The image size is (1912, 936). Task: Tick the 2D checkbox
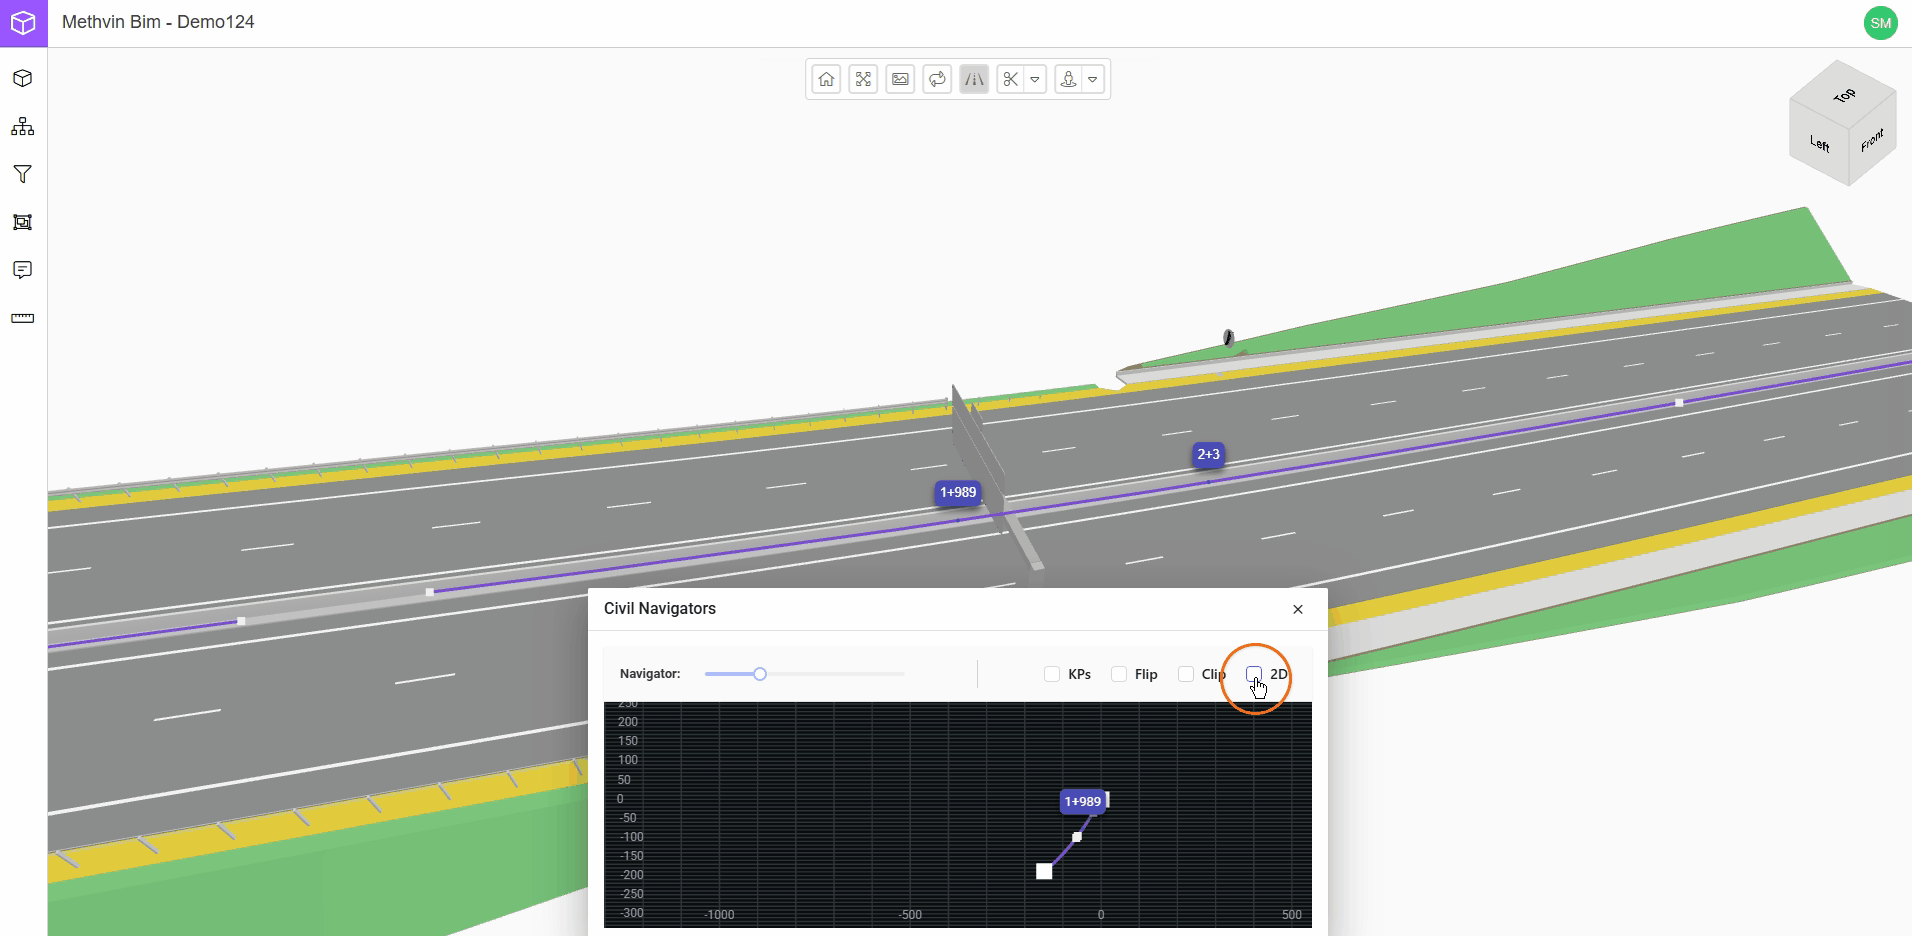(1254, 674)
